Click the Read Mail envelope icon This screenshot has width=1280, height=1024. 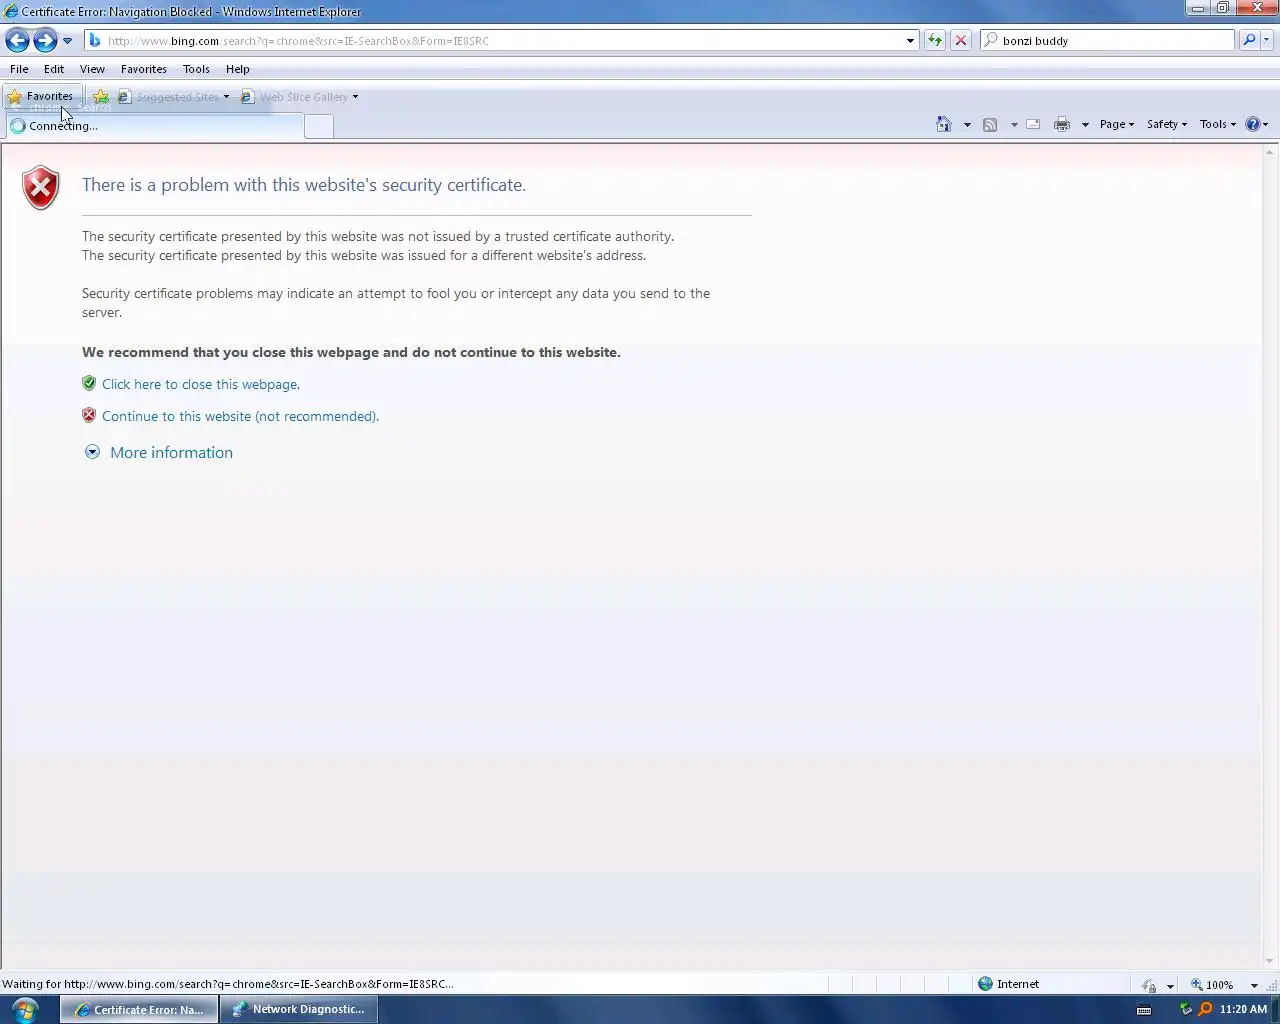1033,124
